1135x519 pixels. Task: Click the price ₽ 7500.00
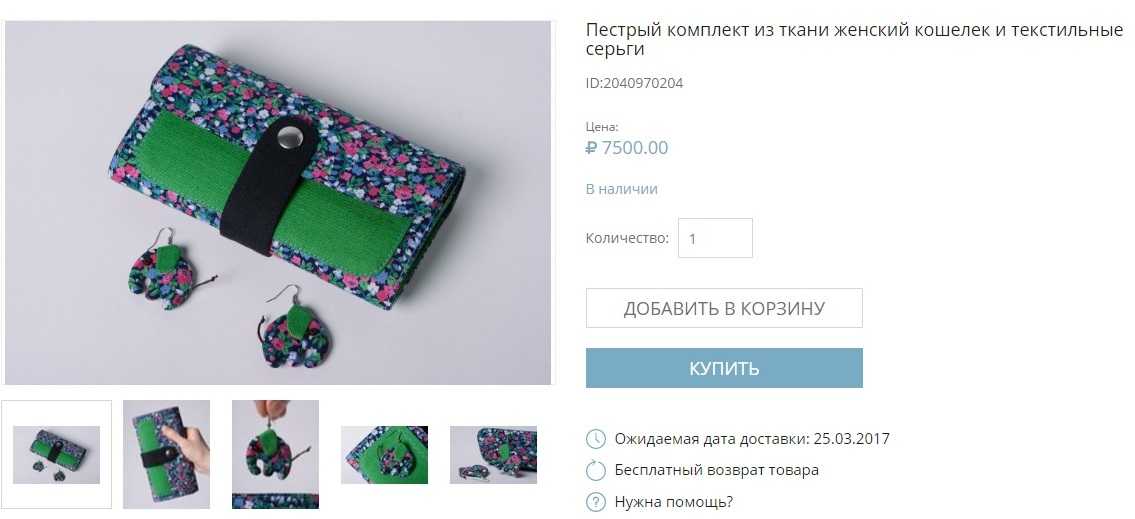[x=627, y=148]
